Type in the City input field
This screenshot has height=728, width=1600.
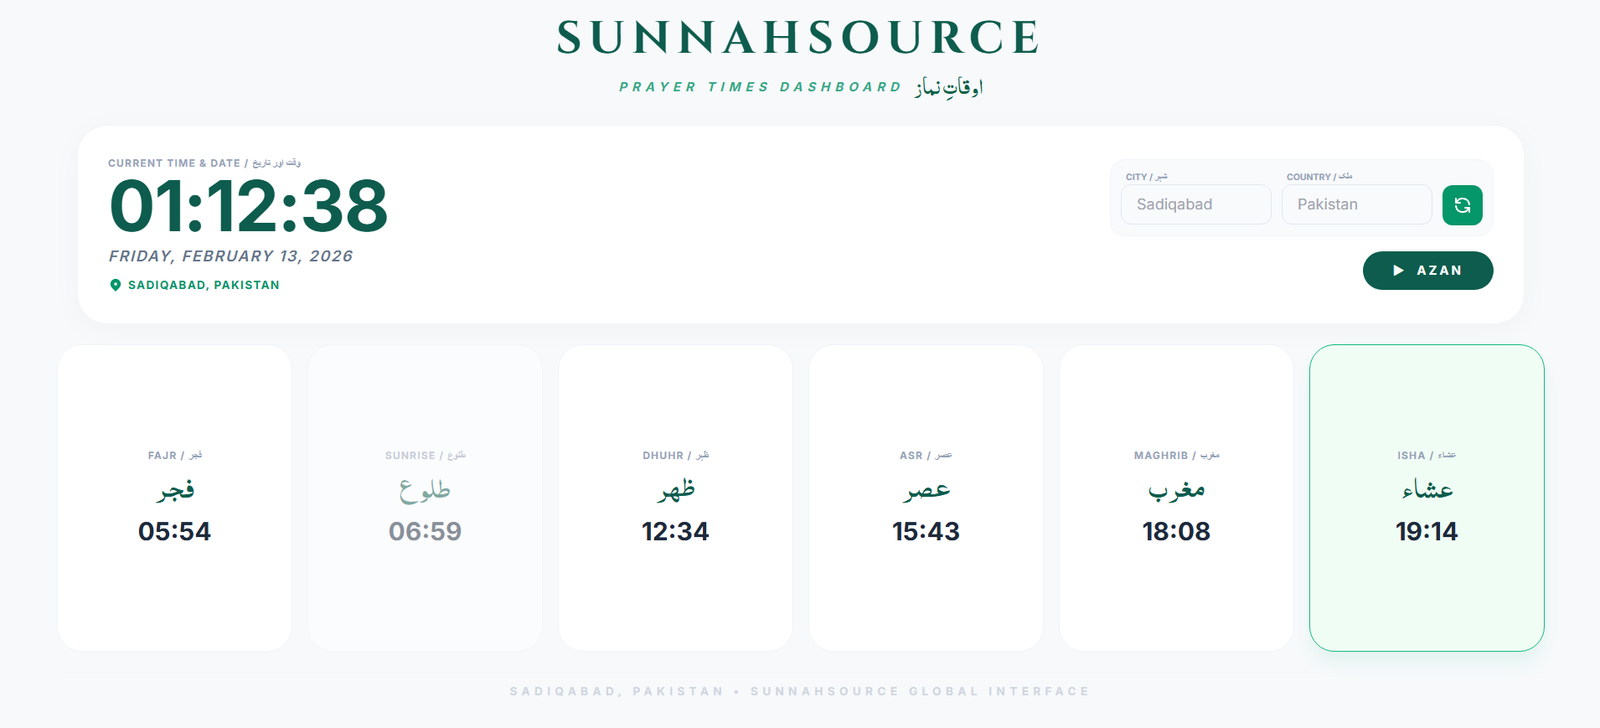1195,204
